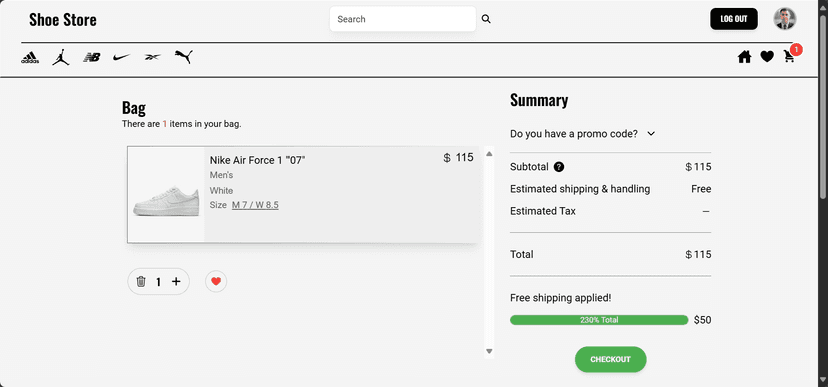This screenshot has height=387, width=828.
Task: Show subtotal help question mark
Action: [x=559, y=167]
